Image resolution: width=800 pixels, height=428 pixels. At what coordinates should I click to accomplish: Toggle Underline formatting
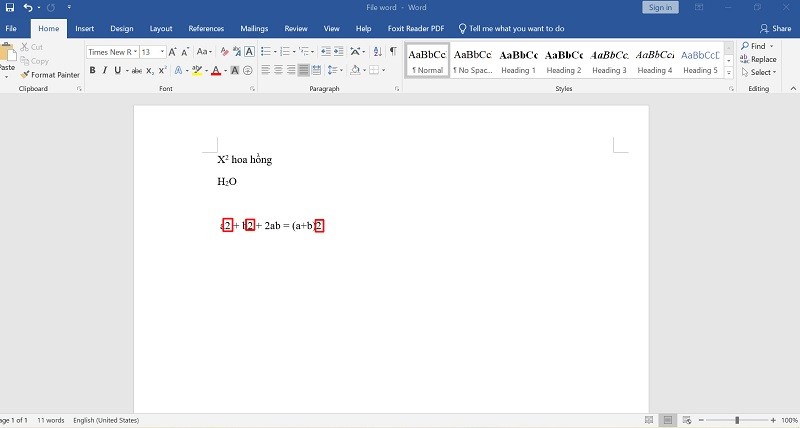[x=117, y=70]
